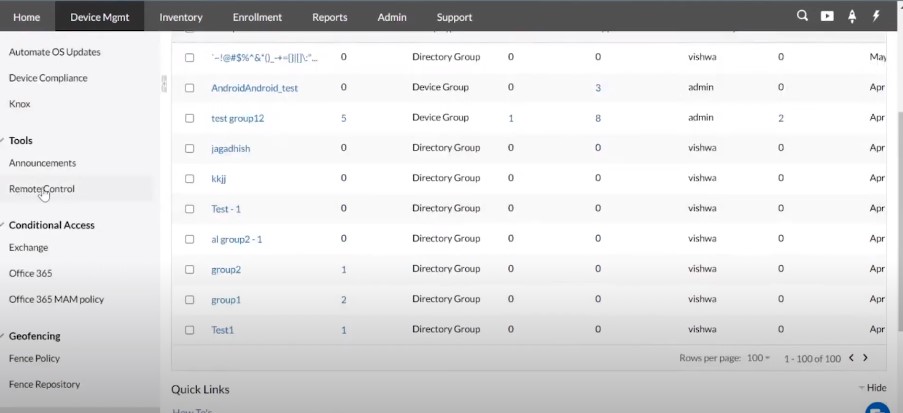903x413 pixels.
Task: Collapse the Geofencing sidebar section
Action: pyautogui.click(x=3, y=336)
